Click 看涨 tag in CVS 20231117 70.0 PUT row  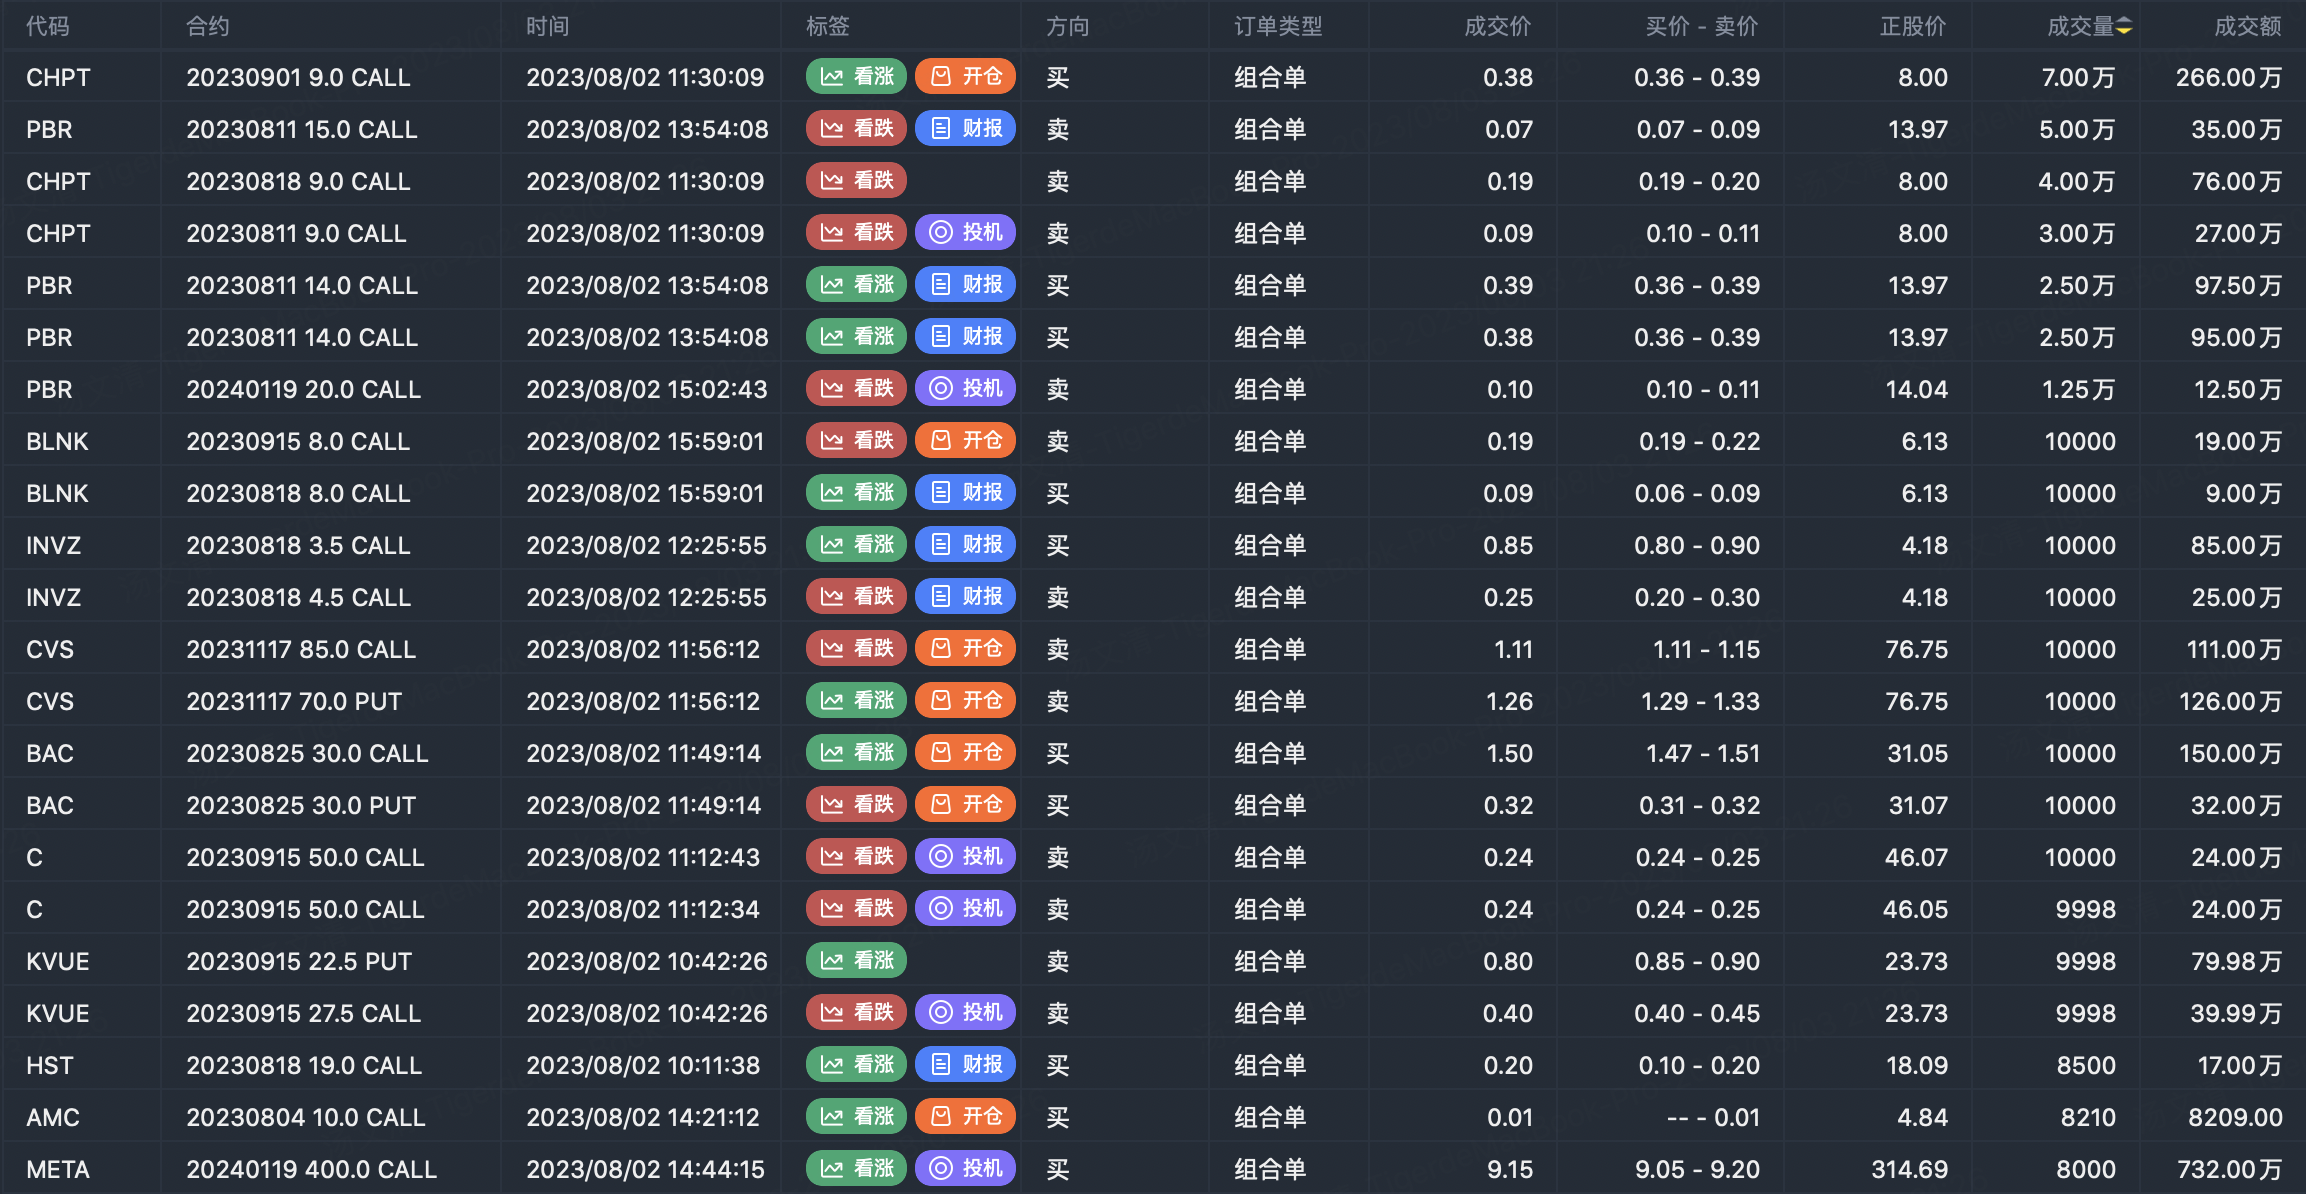856,701
